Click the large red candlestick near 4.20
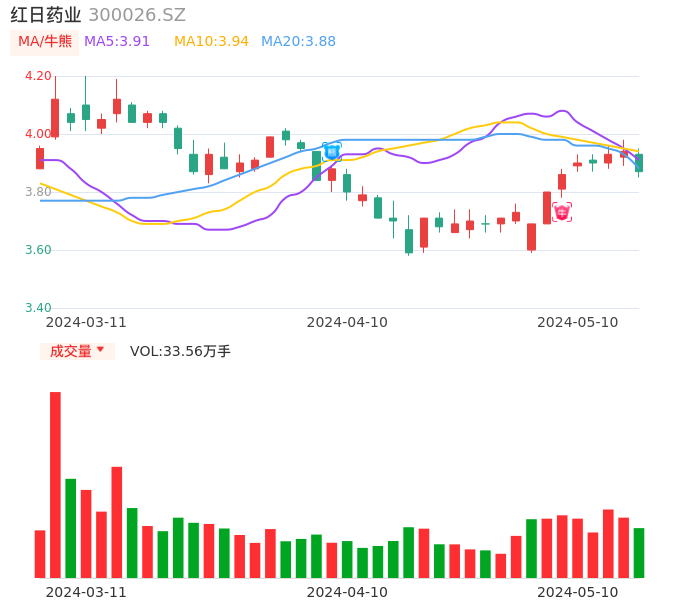 point(55,117)
